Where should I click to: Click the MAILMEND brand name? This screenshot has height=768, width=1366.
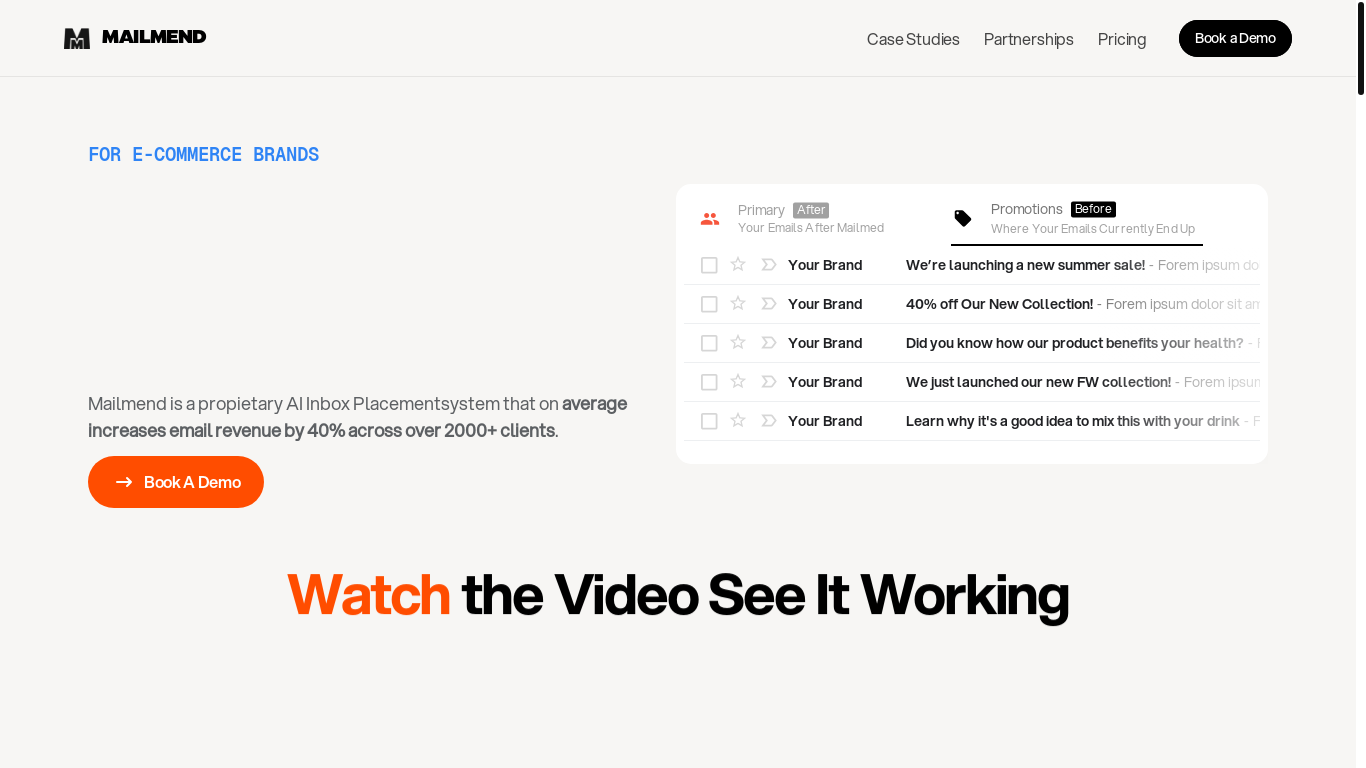pyautogui.click(x=154, y=37)
